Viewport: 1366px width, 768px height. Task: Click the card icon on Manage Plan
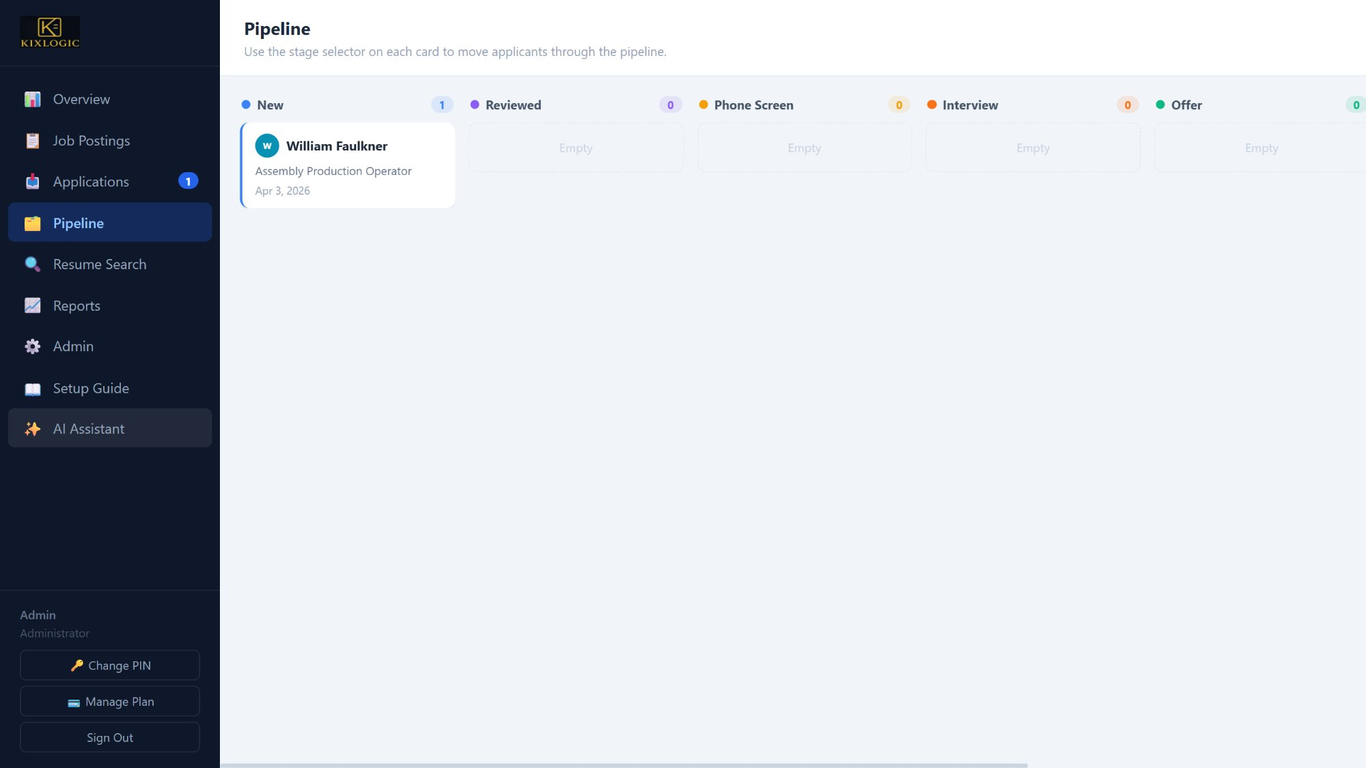coord(73,702)
